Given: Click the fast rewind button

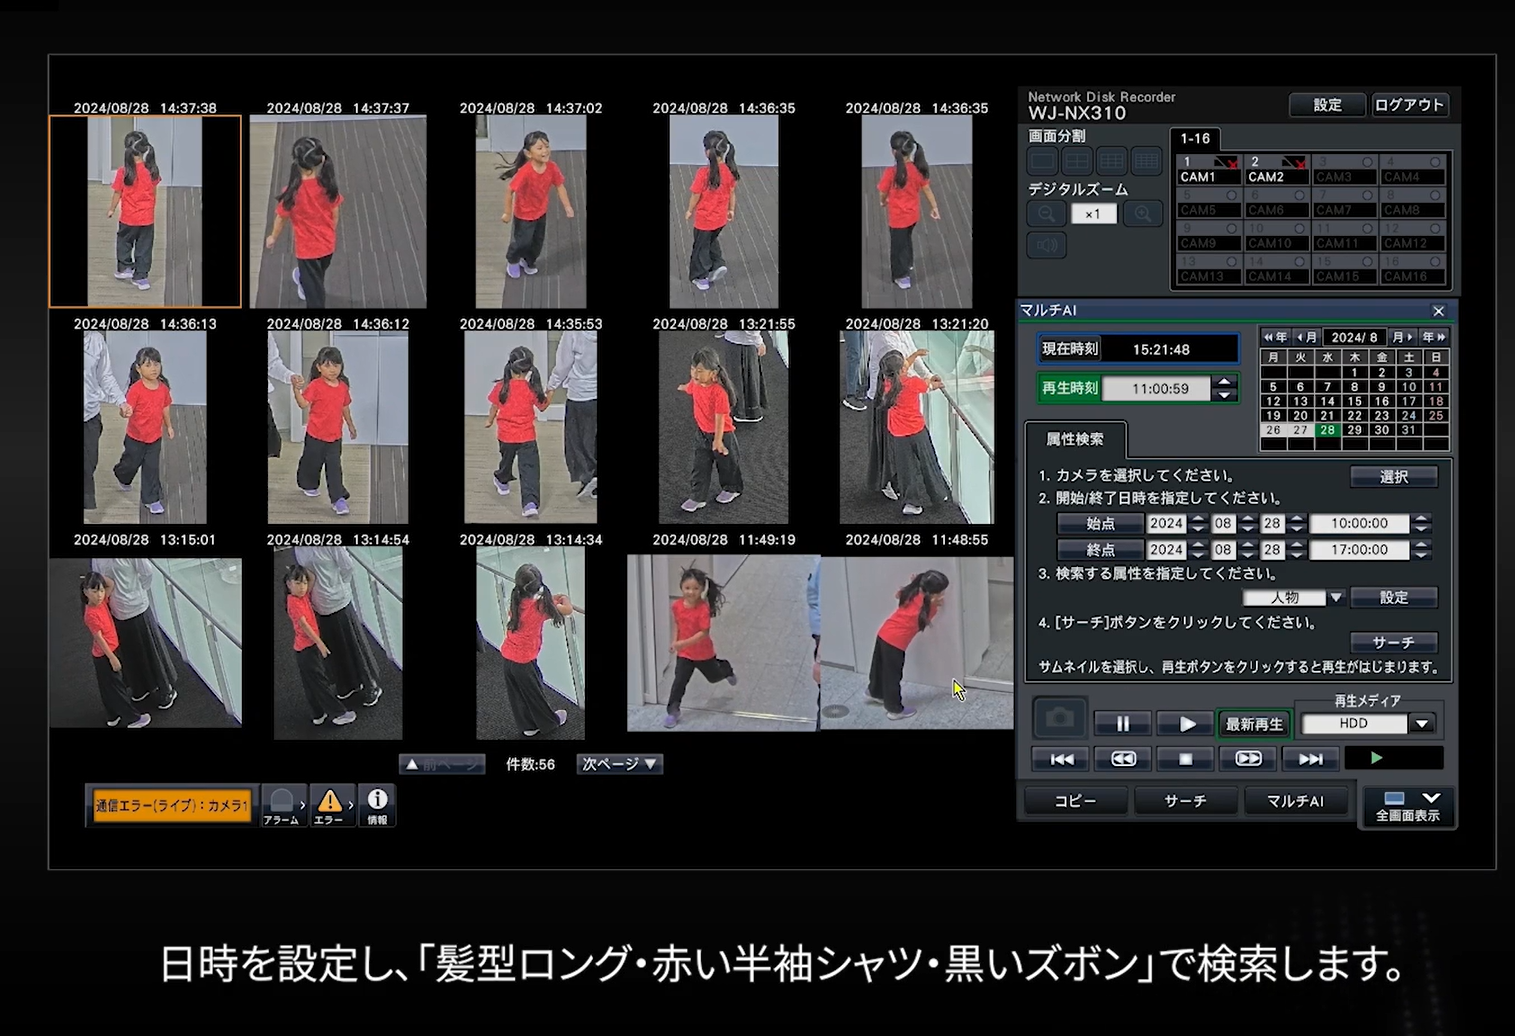Looking at the screenshot, I should (x=1123, y=759).
